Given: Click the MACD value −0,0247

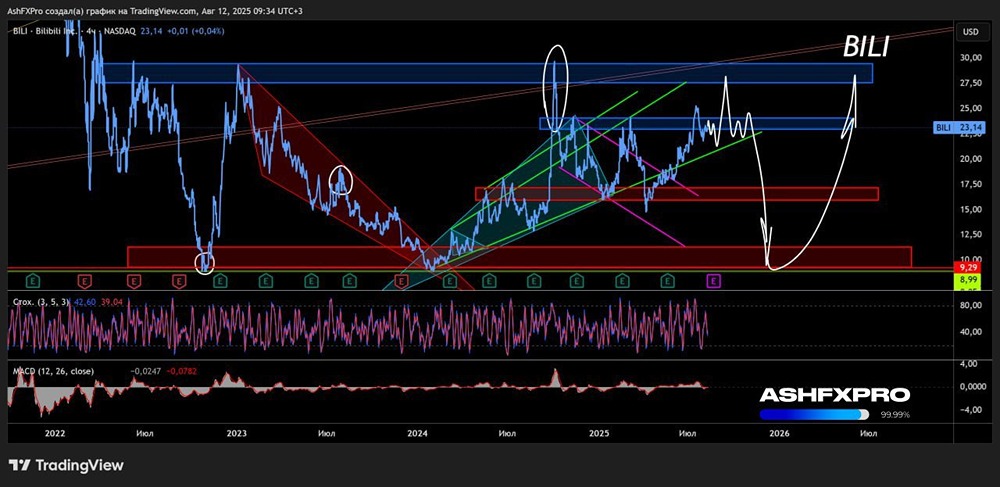Looking at the screenshot, I should (144, 370).
